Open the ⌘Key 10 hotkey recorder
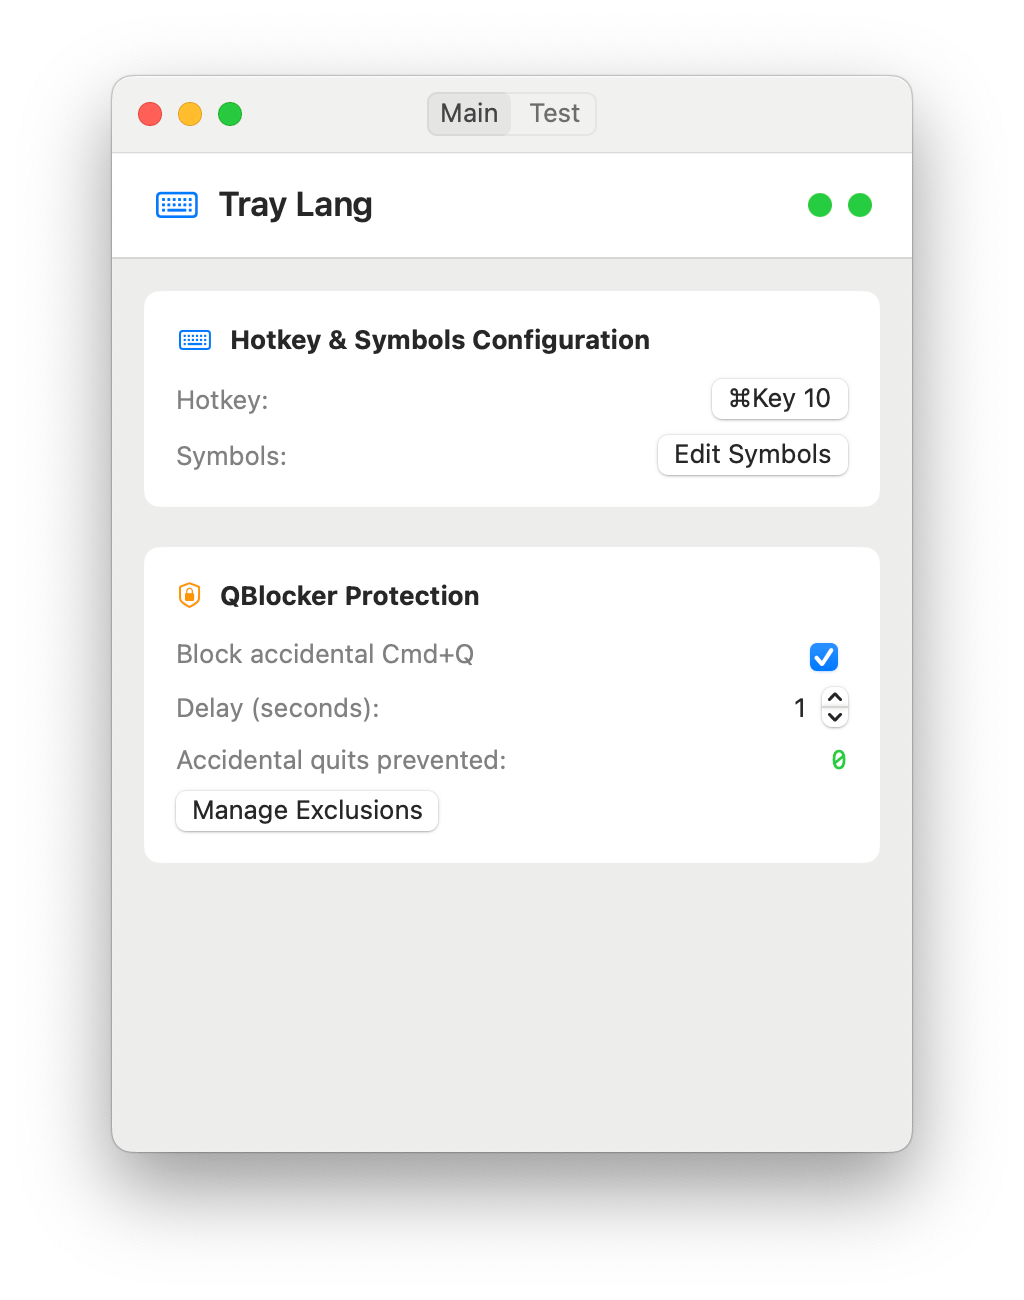Image resolution: width=1024 pixels, height=1300 pixels. [x=780, y=398]
